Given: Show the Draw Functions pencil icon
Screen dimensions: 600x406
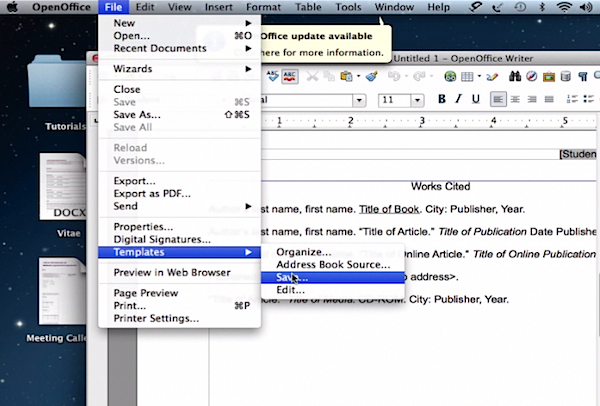Looking at the screenshot, I should pyautogui.click(x=492, y=77).
